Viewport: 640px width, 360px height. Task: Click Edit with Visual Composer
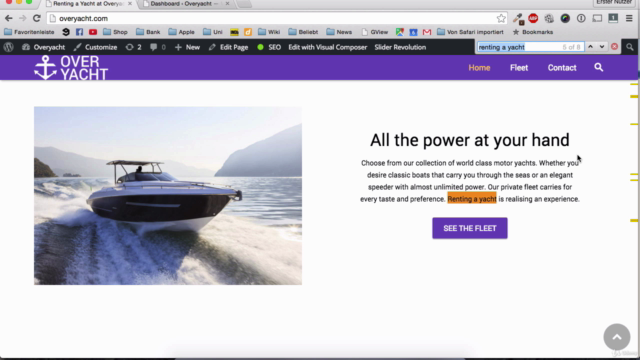(x=328, y=47)
